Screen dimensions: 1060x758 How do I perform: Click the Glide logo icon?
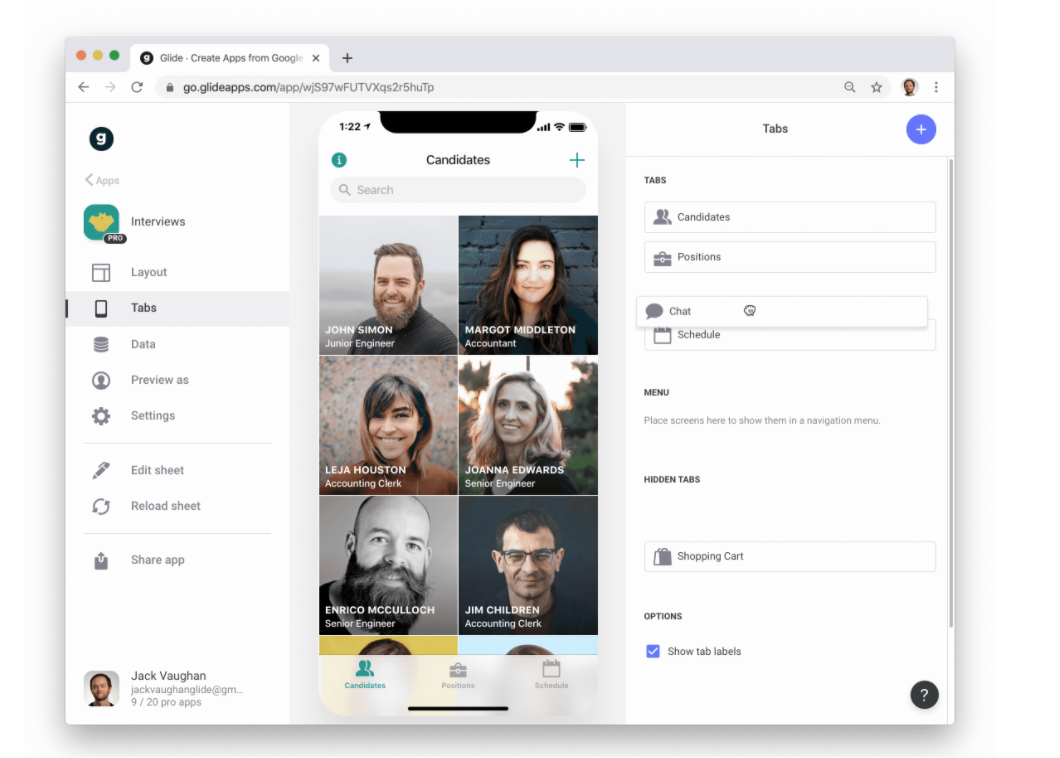(101, 139)
